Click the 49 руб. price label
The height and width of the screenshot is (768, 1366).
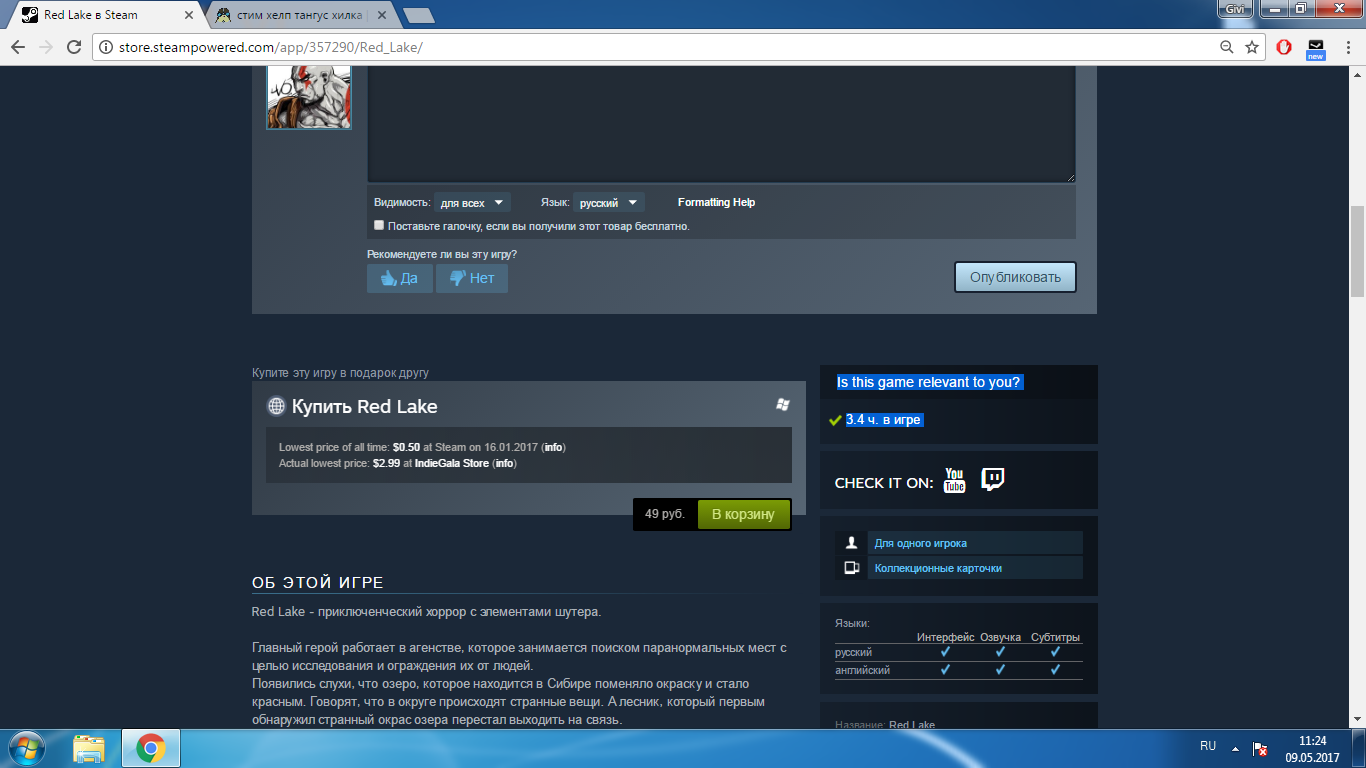665,514
